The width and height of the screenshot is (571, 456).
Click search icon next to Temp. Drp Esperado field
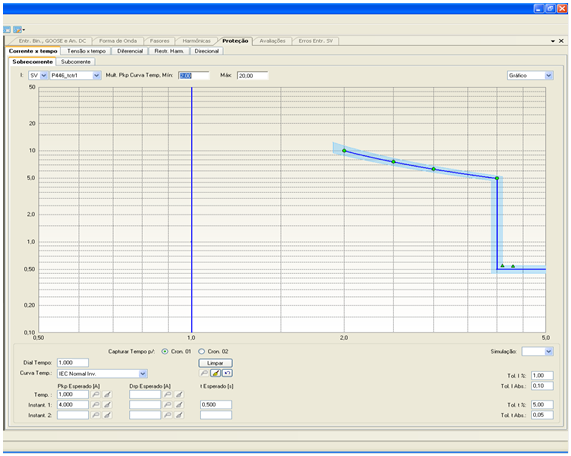(x=168, y=394)
